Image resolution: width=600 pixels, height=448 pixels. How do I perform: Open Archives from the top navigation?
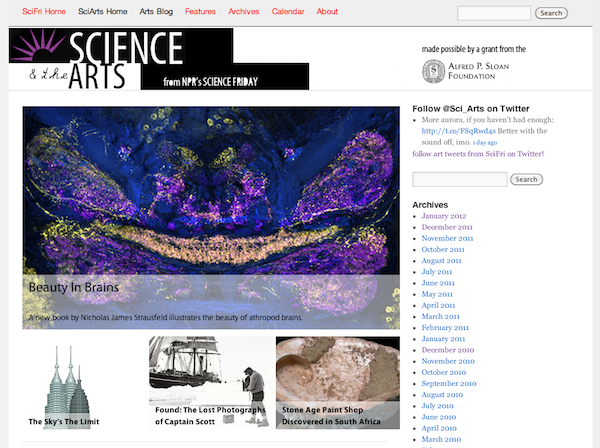[244, 11]
